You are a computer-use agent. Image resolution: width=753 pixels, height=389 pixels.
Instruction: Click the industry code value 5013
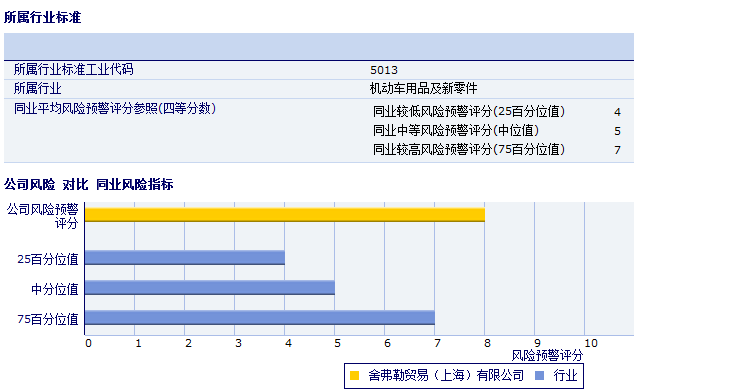pos(384,70)
